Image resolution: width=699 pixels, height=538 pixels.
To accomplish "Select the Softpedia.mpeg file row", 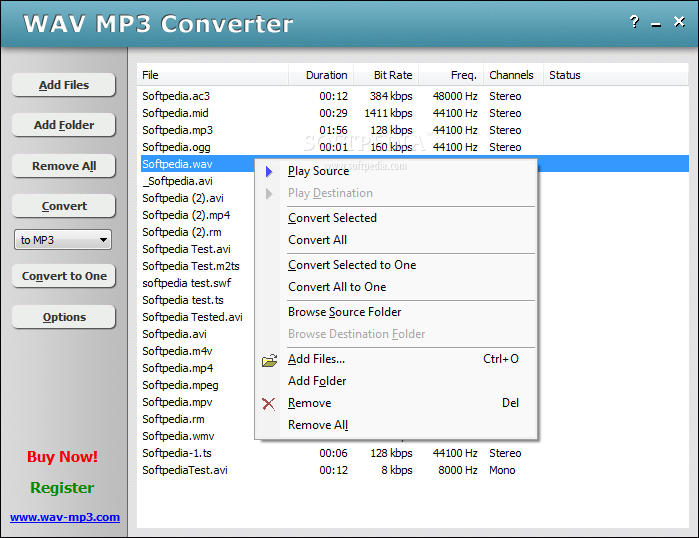I will 197,385.
